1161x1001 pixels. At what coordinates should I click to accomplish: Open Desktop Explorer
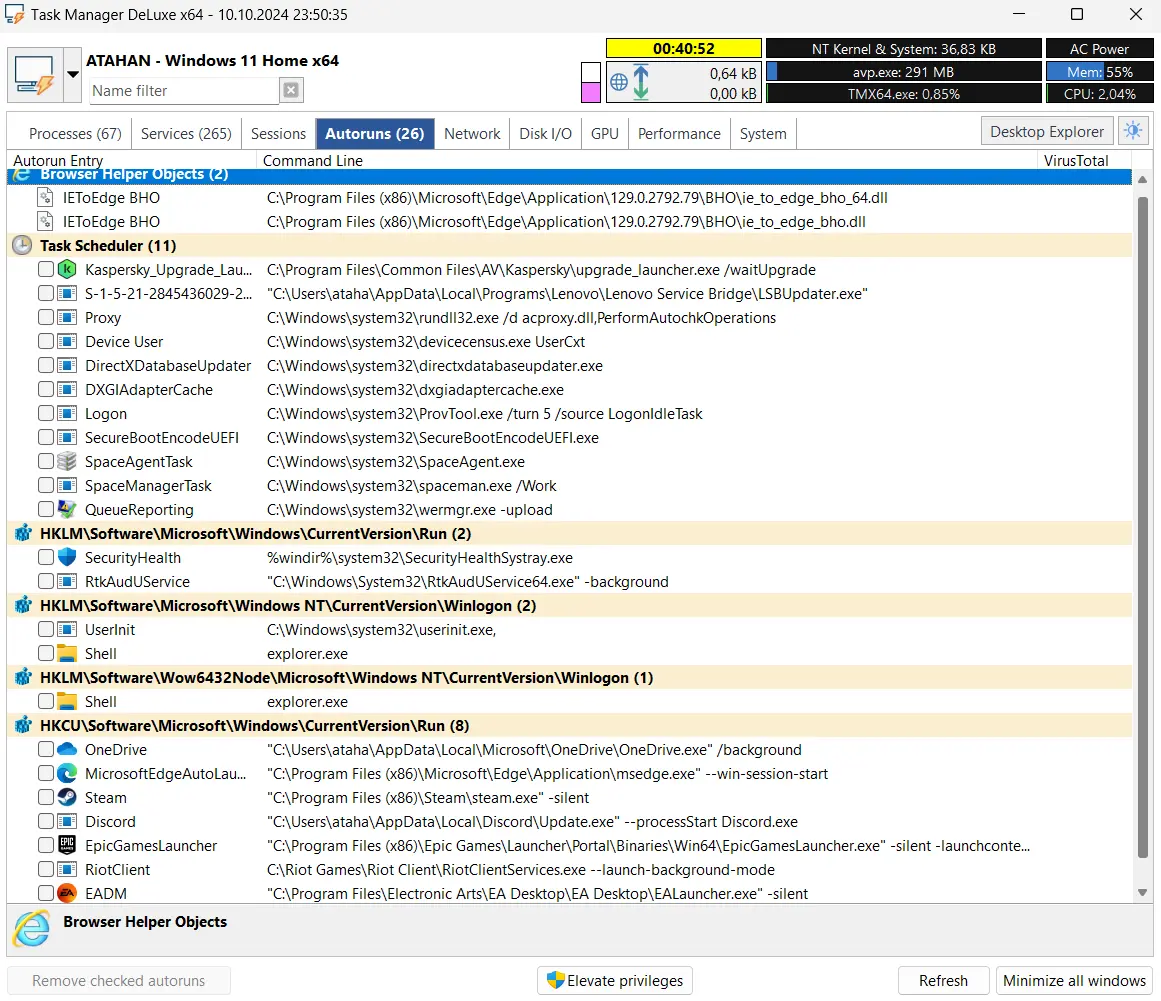(x=1047, y=131)
